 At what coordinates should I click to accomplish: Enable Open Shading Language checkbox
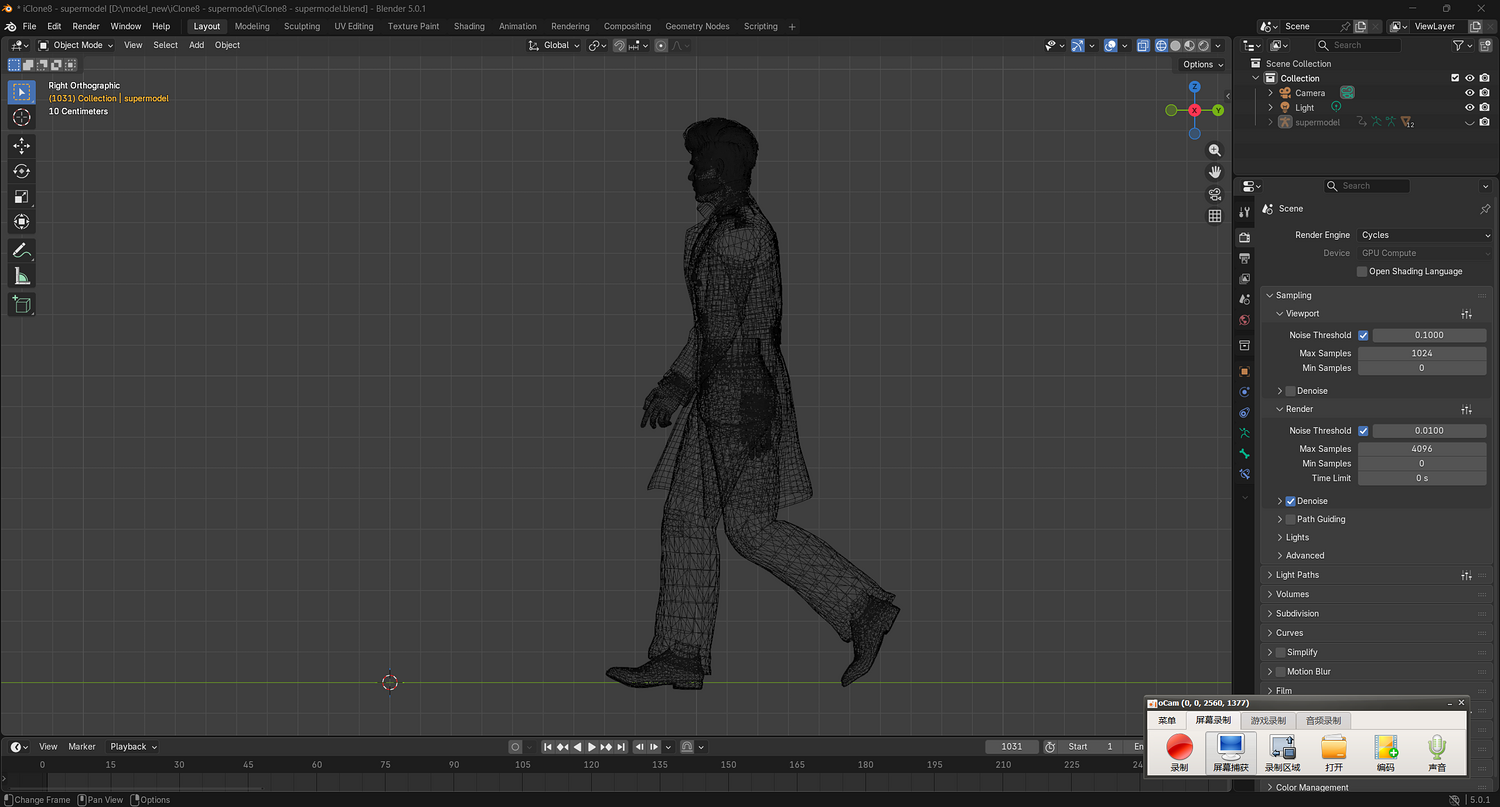tap(1362, 272)
